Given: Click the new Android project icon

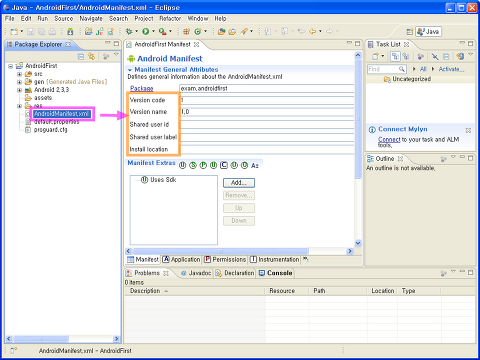Looking at the screenshot, I should click(88, 32).
